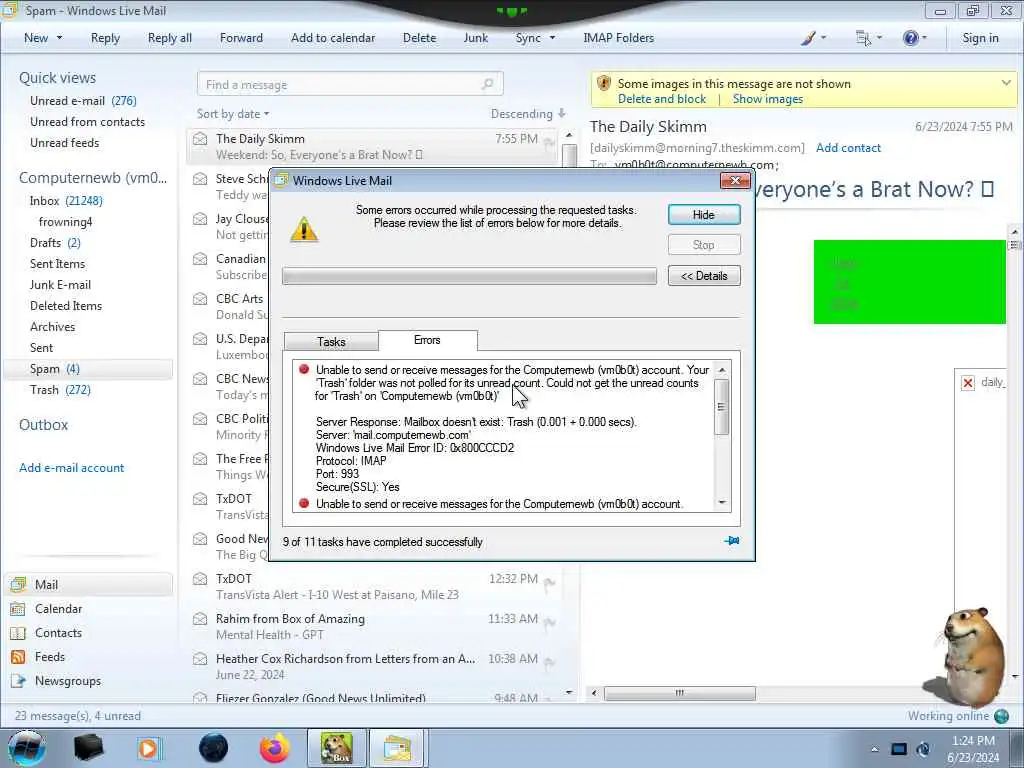The image size is (1024, 768).
Task: Switch to the Tasks tab
Action: coord(331,342)
